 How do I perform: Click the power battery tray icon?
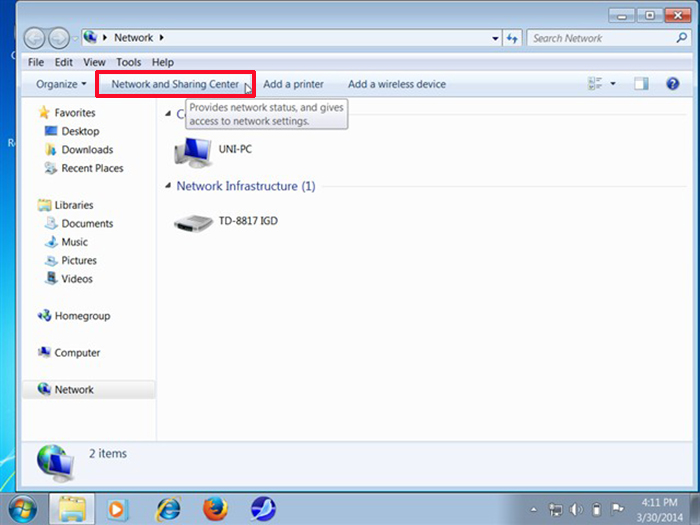[596, 509]
